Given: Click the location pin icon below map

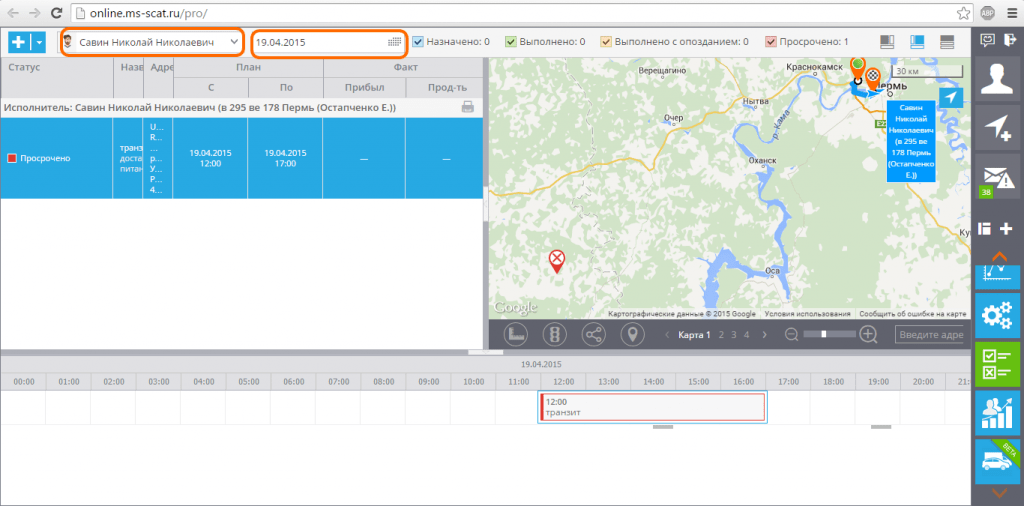Looking at the screenshot, I should [632, 335].
